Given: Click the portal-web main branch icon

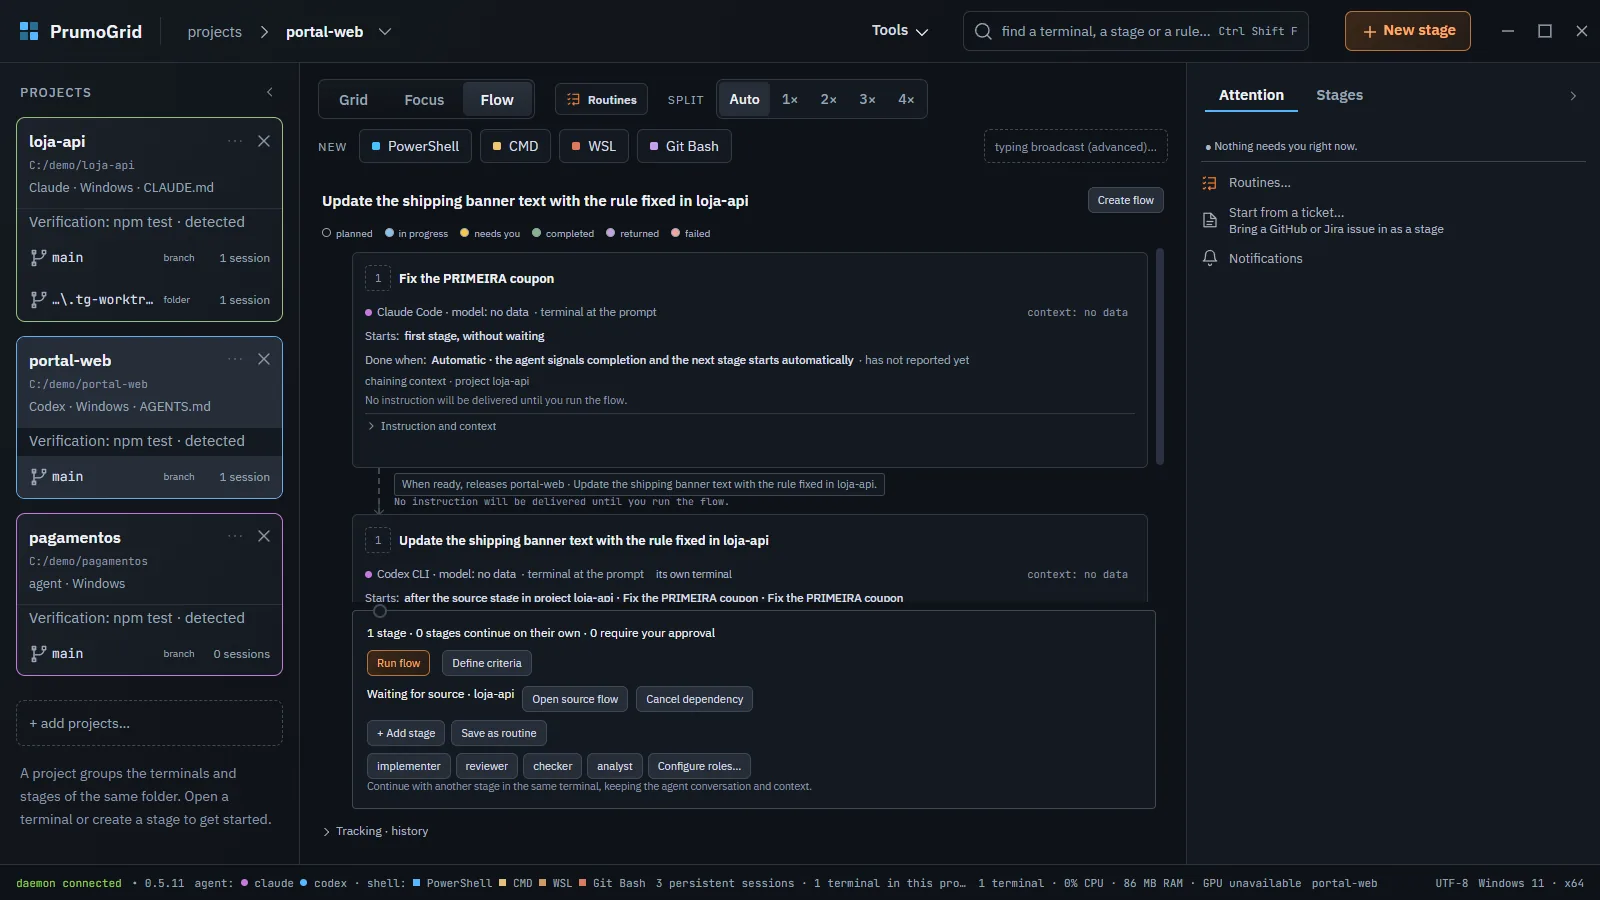Looking at the screenshot, I should [38, 476].
